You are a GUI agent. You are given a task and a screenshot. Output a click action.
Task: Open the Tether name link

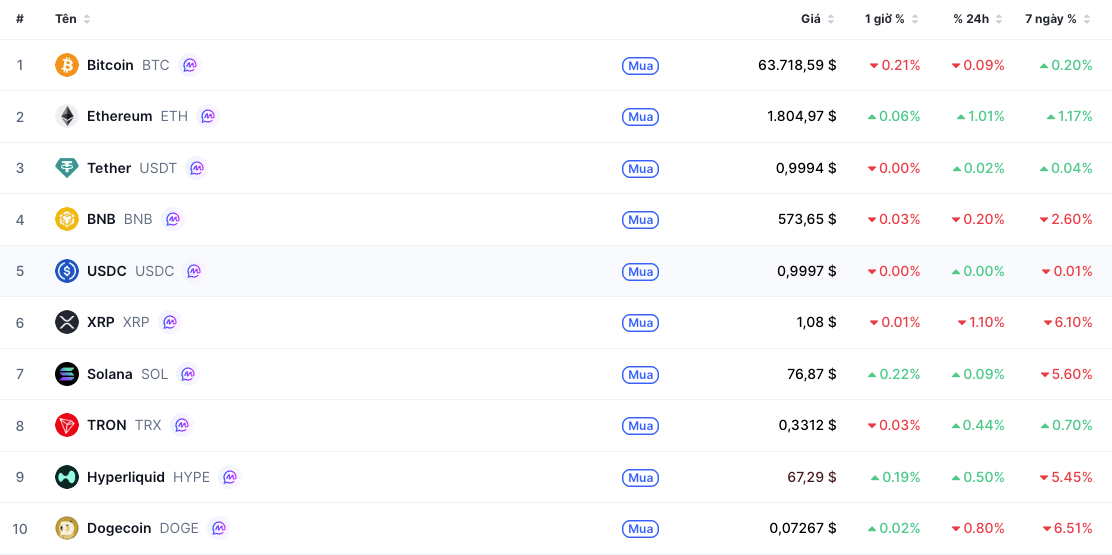click(x=109, y=168)
